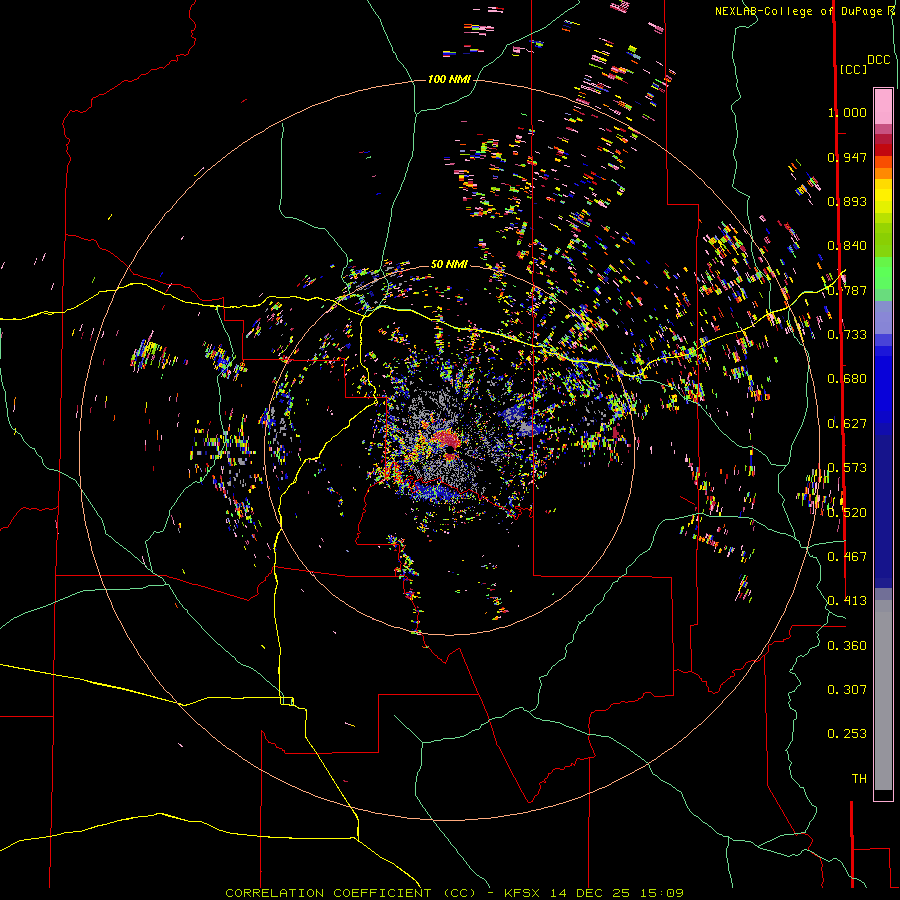Click the 0.360 value on the color scale
This screenshot has height=900, width=900.
(847, 646)
